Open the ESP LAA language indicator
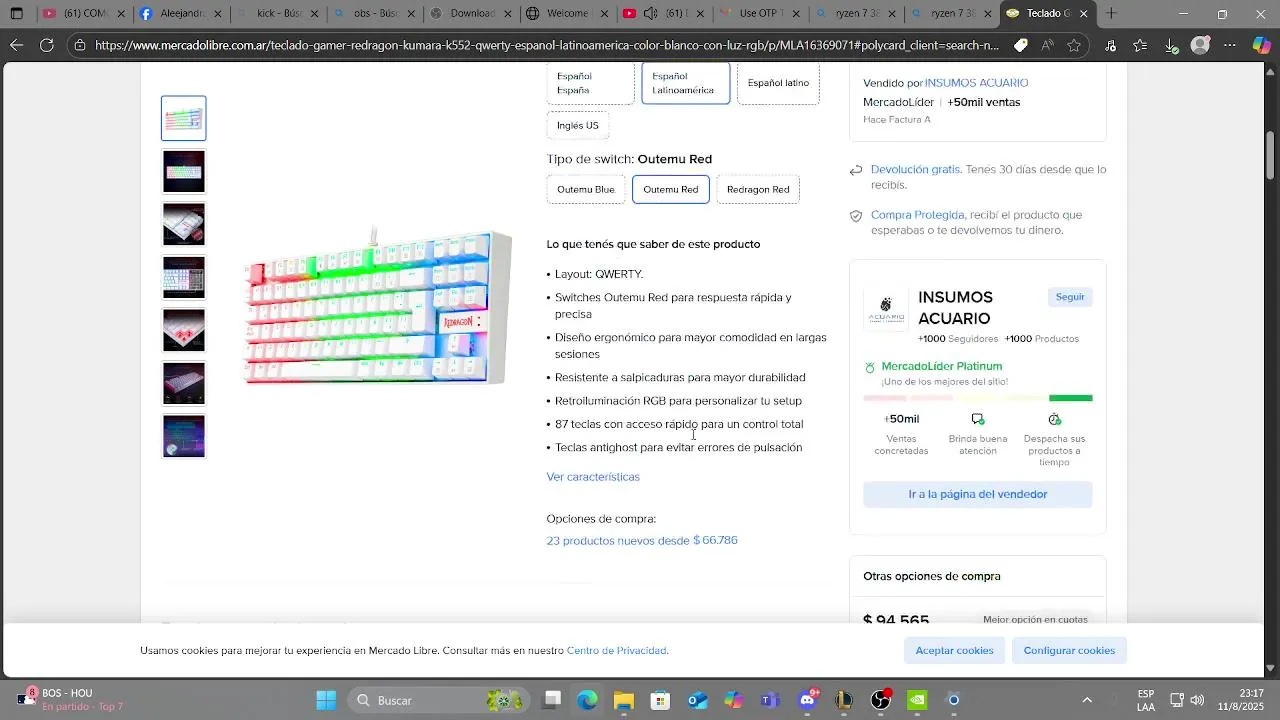This screenshot has width=1280, height=720. pos(1146,700)
